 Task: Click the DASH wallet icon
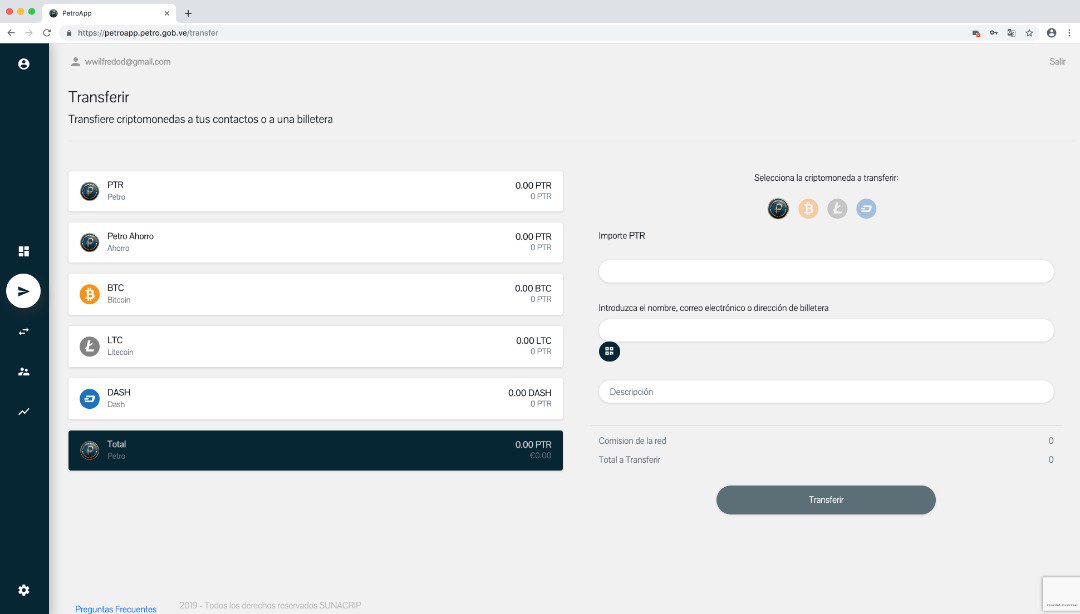click(x=90, y=398)
